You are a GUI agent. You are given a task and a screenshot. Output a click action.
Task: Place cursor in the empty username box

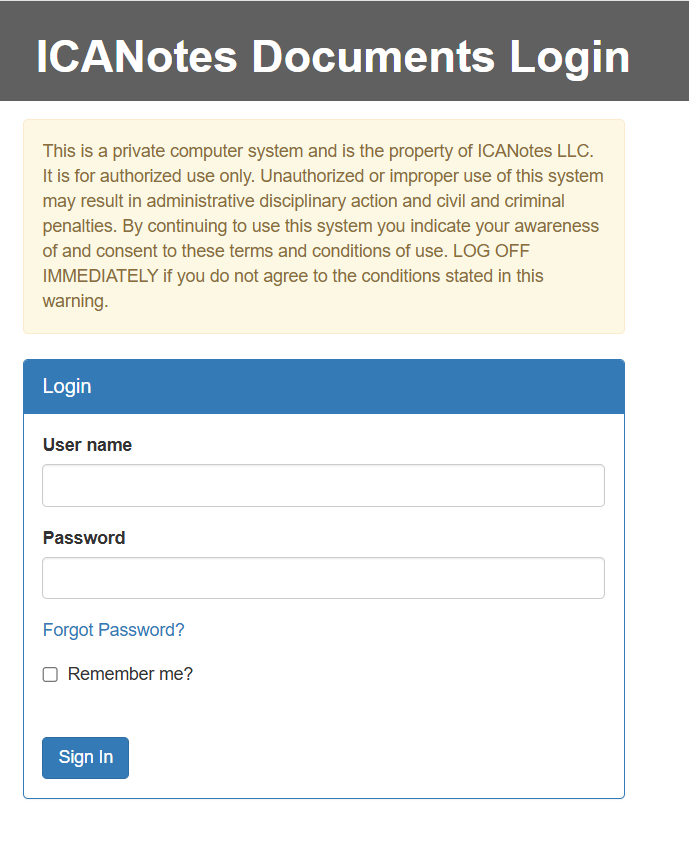[323, 486]
